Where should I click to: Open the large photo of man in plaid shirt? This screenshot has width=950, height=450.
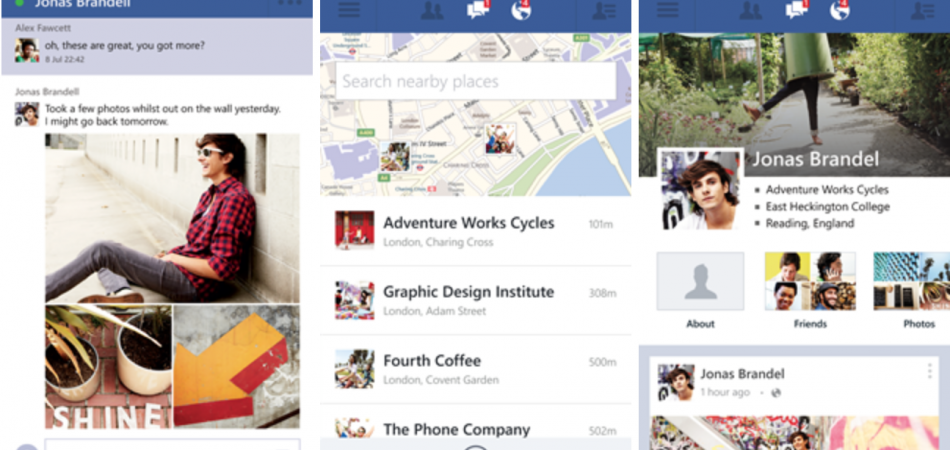tap(172, 218)
